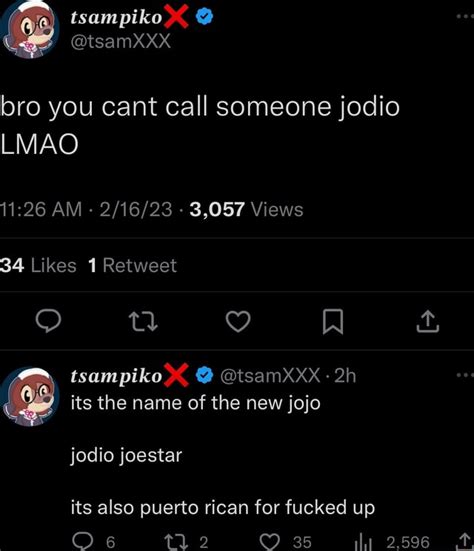The width and height of the screenshot is (474, 551).
Task: View the 1 Retweet list
Action: coord(132,265)
